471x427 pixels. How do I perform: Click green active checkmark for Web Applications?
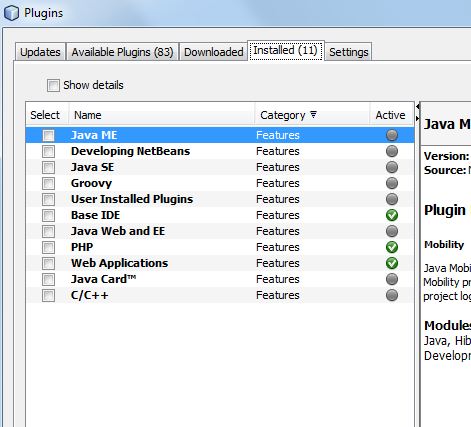[x=392, y=263]
